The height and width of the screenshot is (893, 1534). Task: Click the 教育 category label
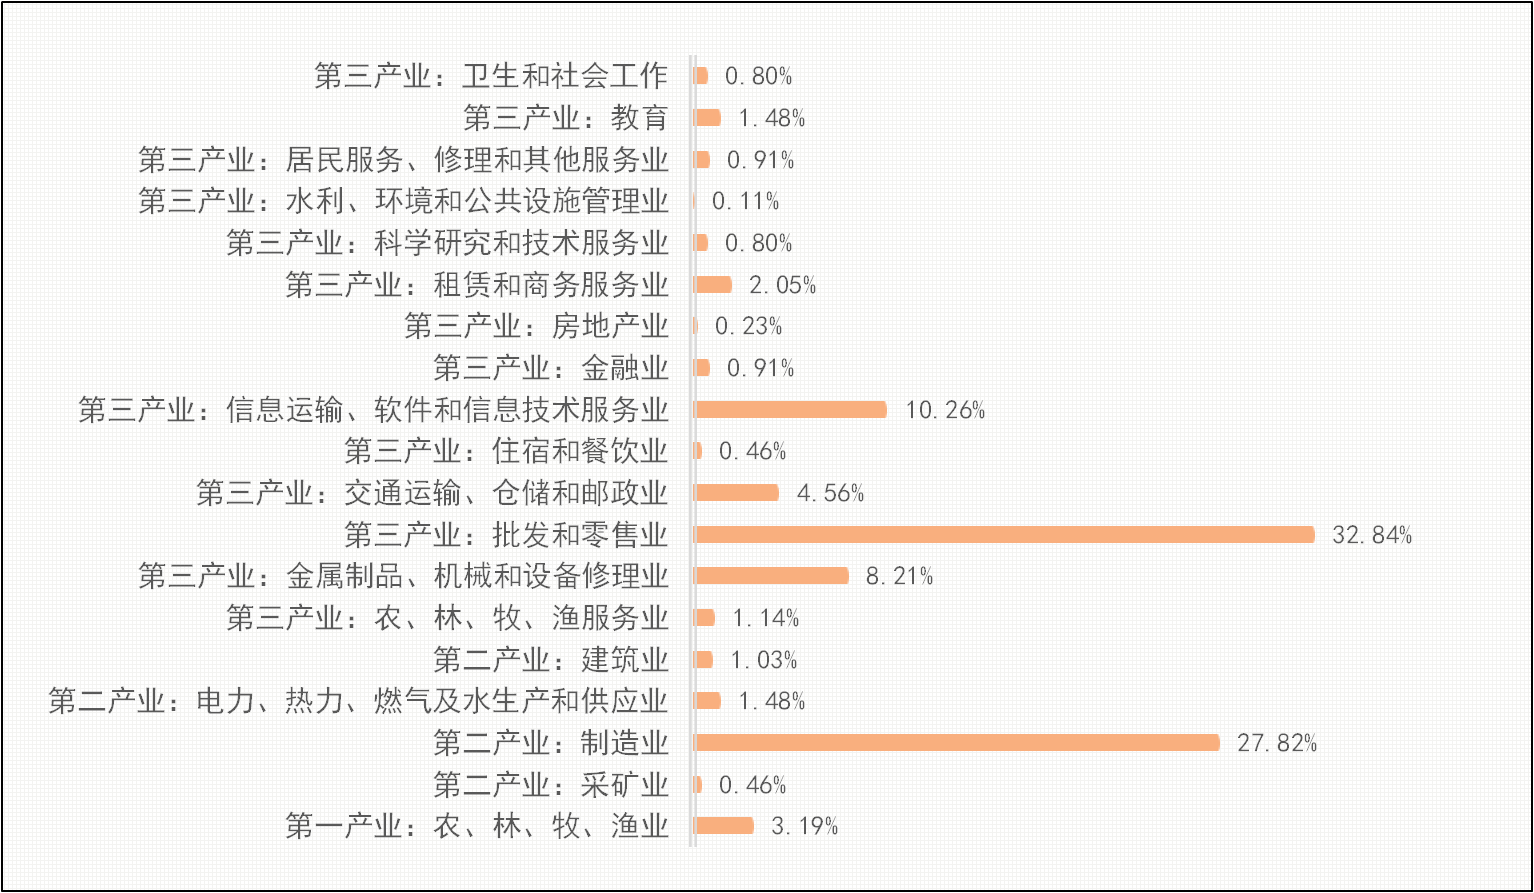(565, 118)
